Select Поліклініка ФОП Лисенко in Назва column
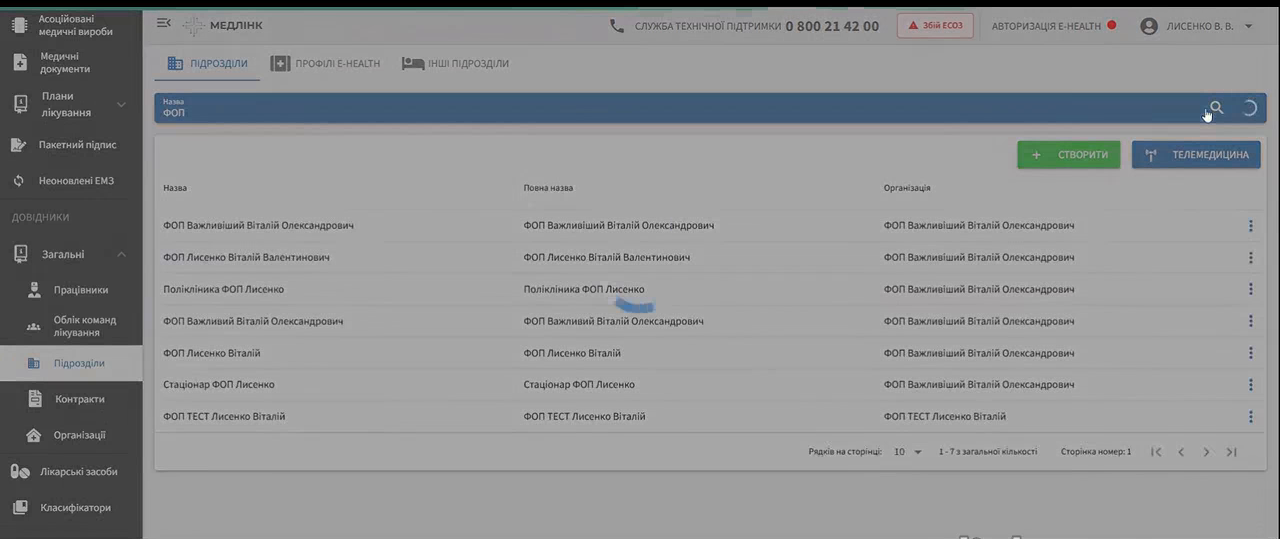 (223, 290)
